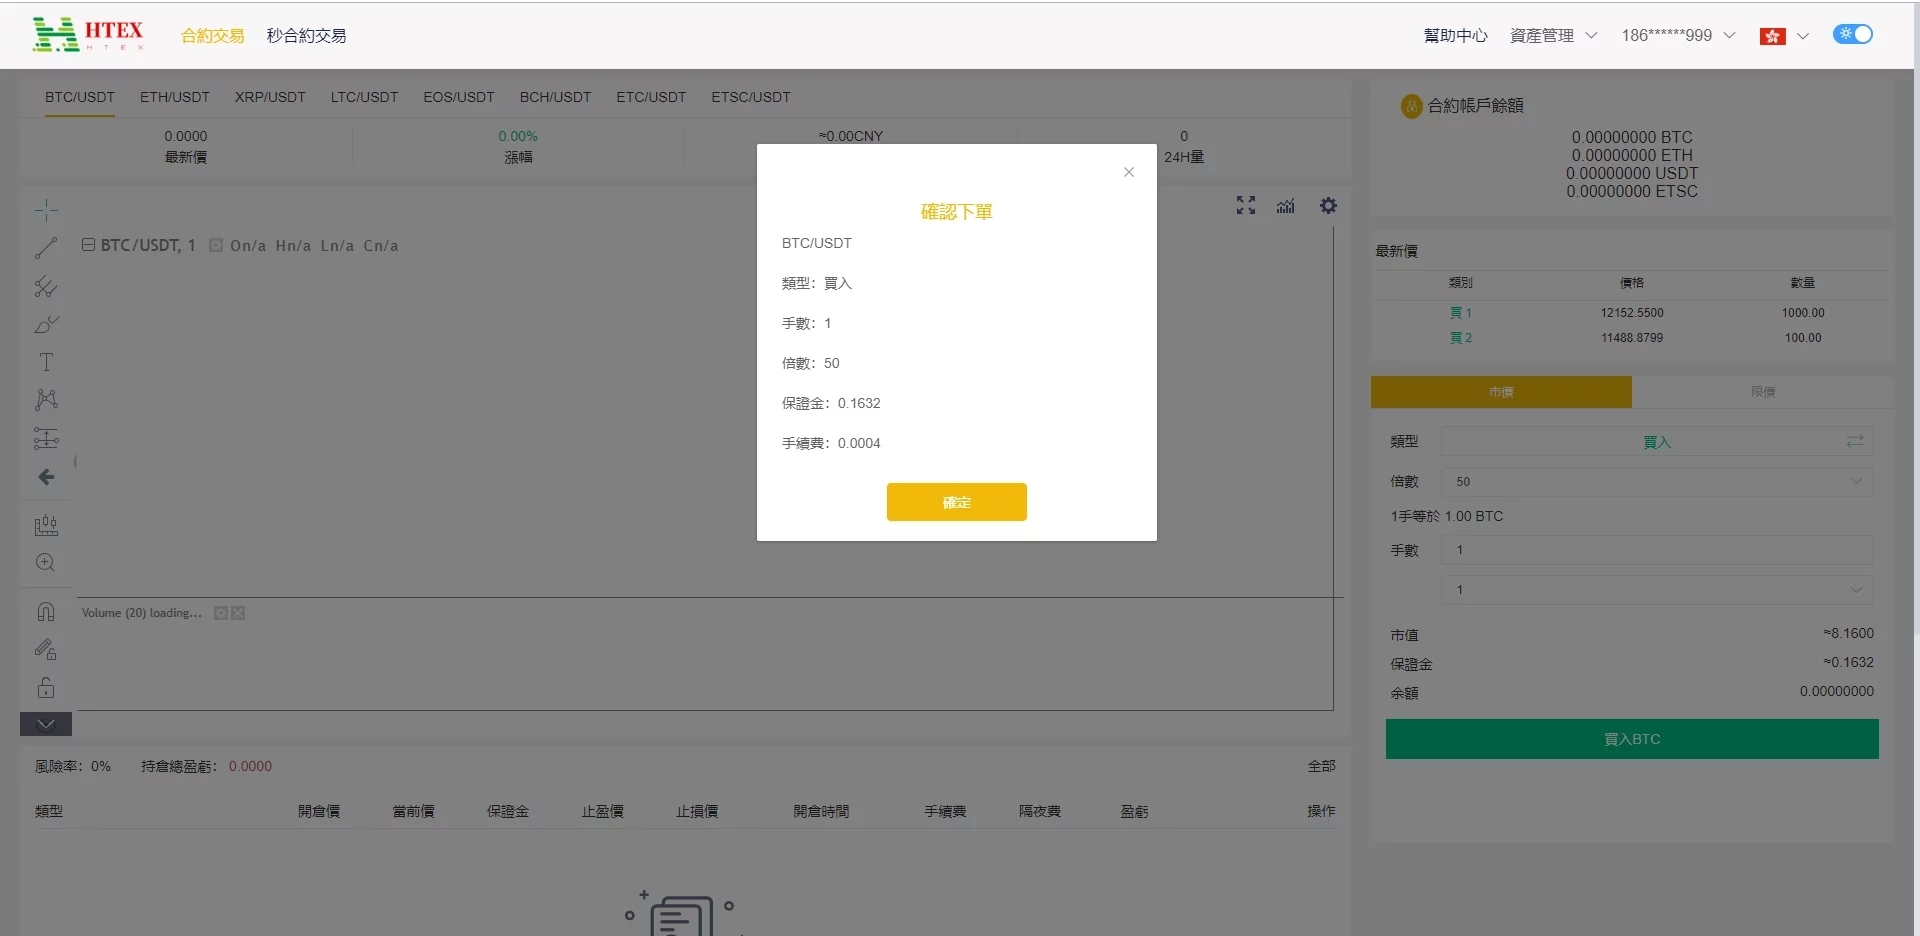Confirm the order with the yellow 確定 button
Image resolution: width=1920 pixels, height=936 pixels.
point(956,502)
